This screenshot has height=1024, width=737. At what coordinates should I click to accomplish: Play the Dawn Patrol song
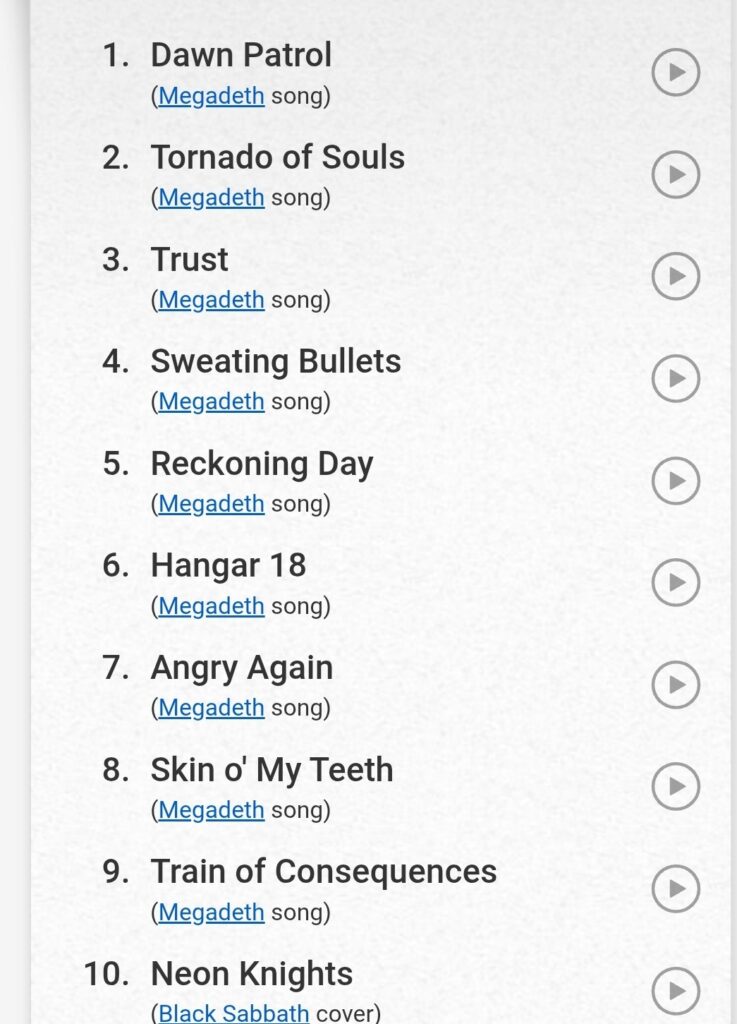click(676, 73)
